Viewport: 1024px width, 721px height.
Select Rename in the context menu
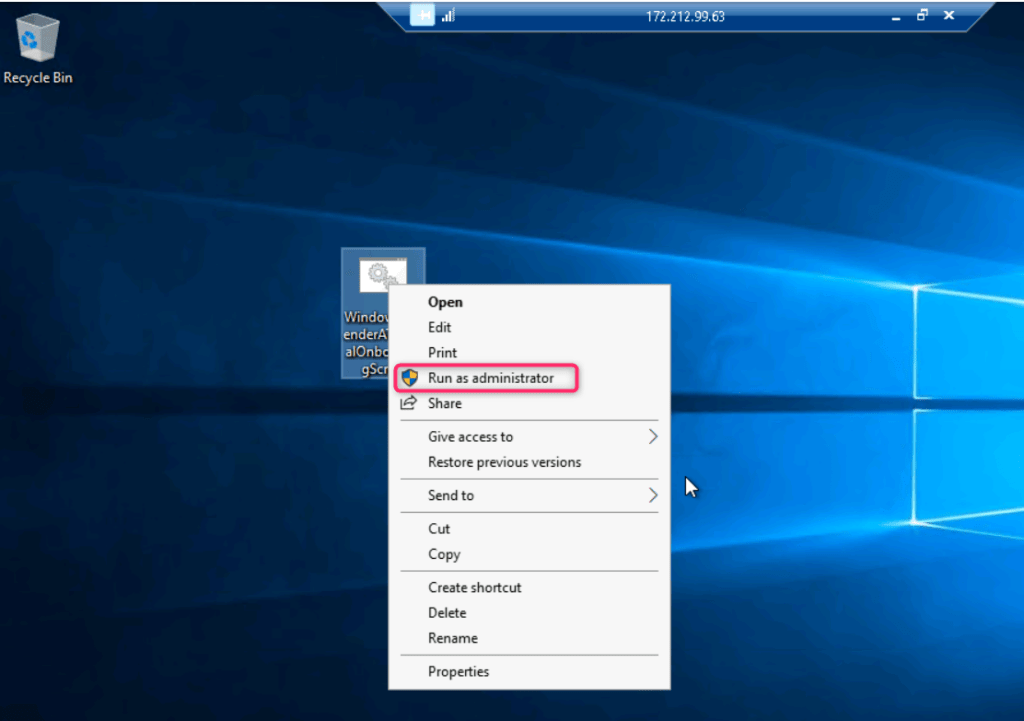tap(452, 638)
